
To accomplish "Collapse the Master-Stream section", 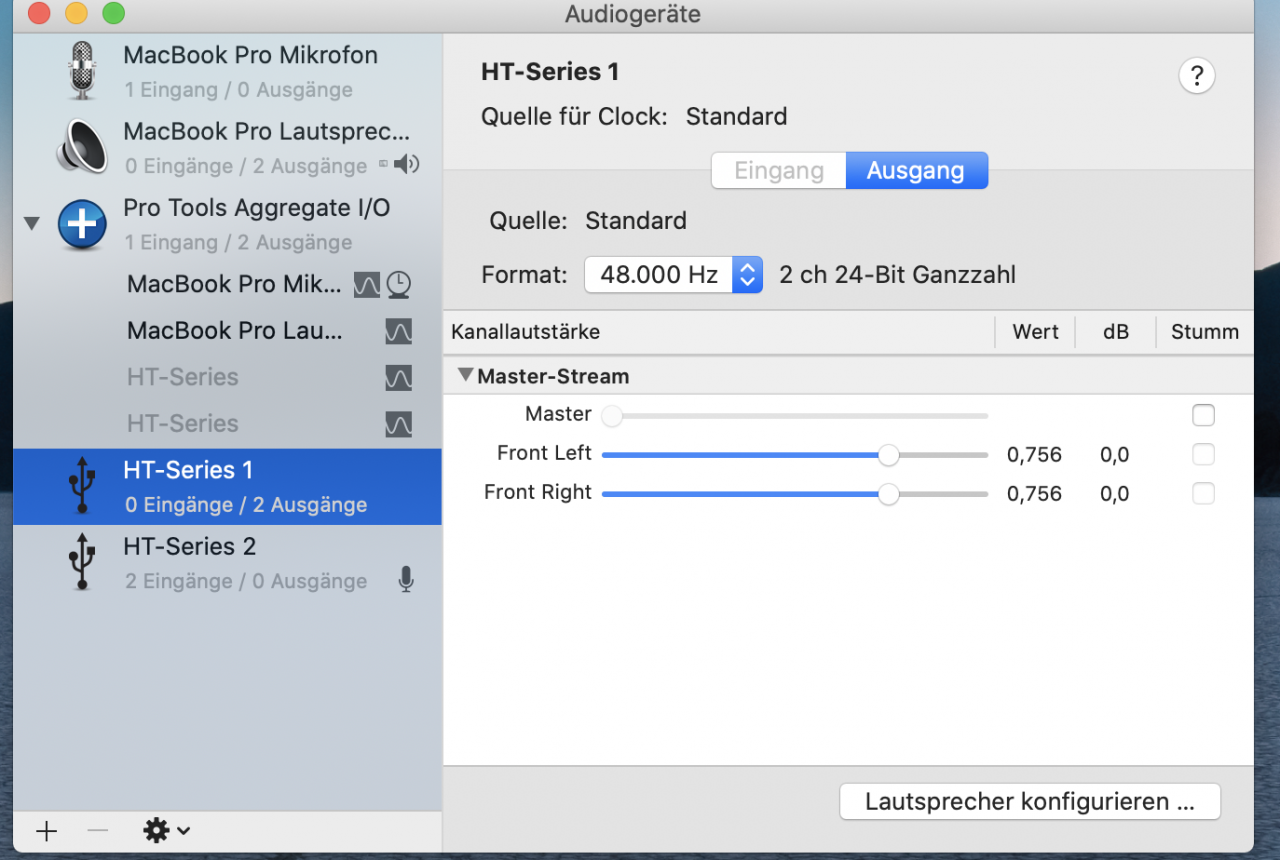I will coord(465,376).
